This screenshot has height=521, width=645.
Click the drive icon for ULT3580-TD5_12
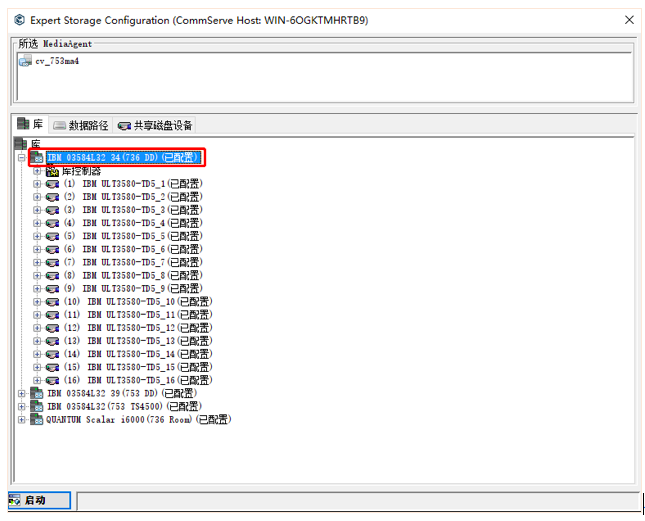coord(52,328)
